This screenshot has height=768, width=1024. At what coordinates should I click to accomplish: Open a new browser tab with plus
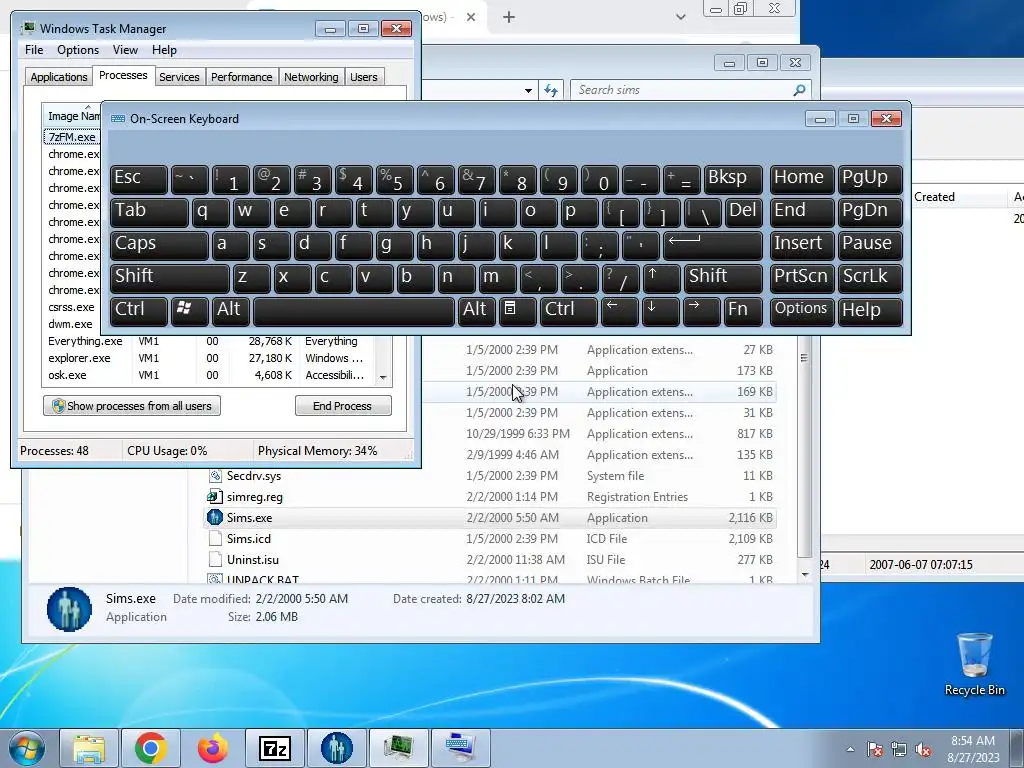509,17
